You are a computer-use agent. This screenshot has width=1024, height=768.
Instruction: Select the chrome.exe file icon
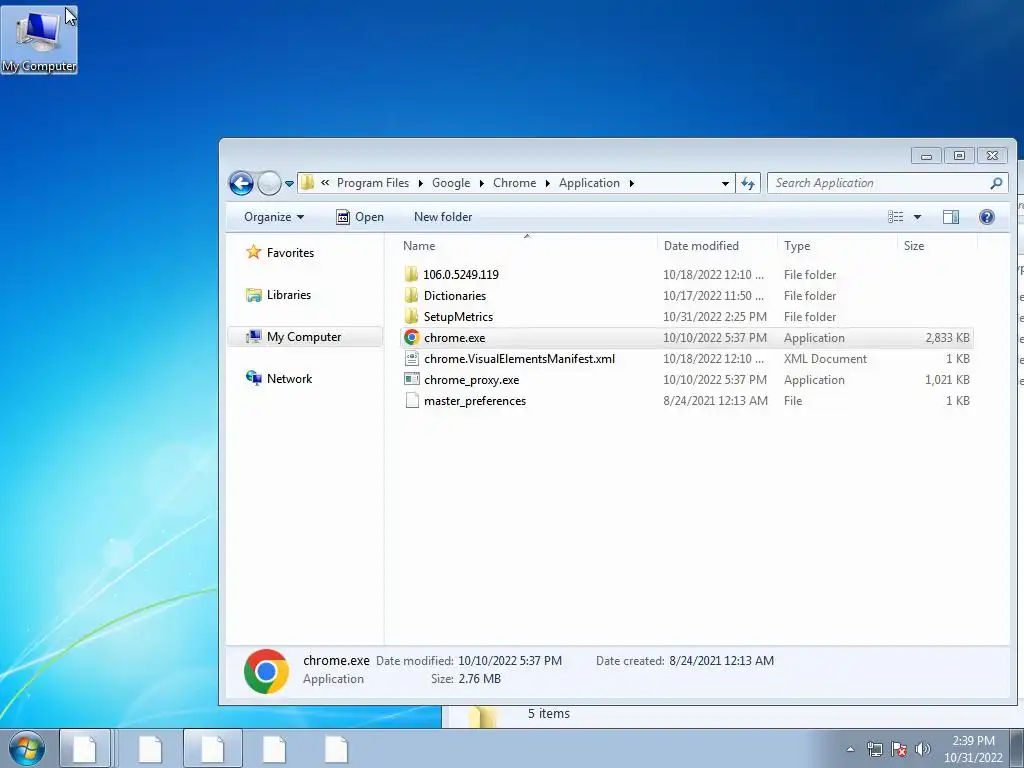click(411, 338)
